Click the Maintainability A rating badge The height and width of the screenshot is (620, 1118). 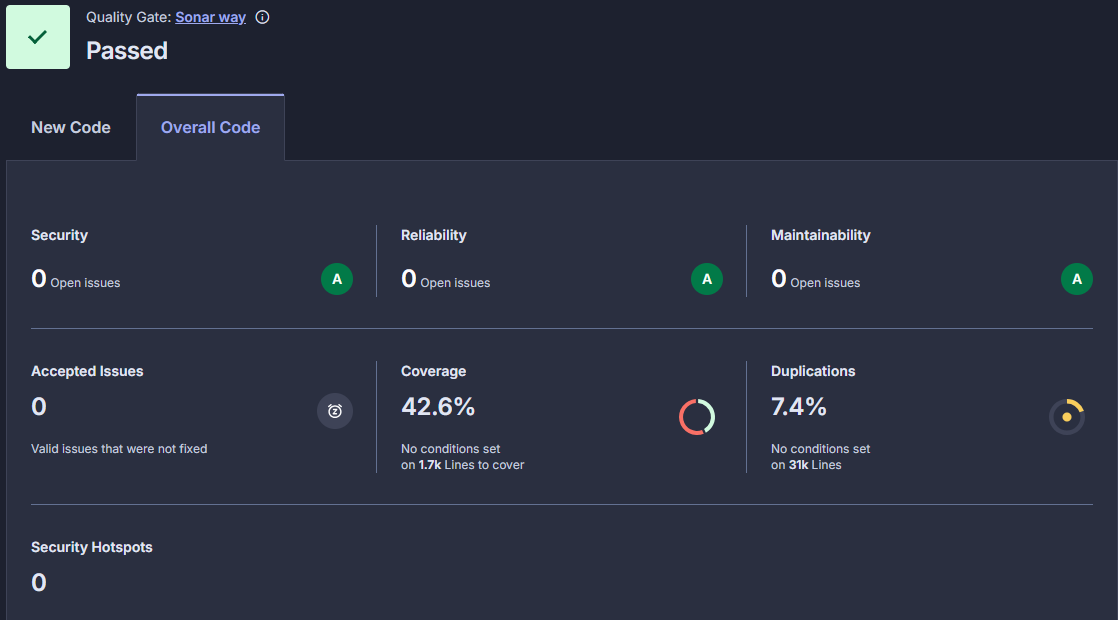[x=1077, y=279]
